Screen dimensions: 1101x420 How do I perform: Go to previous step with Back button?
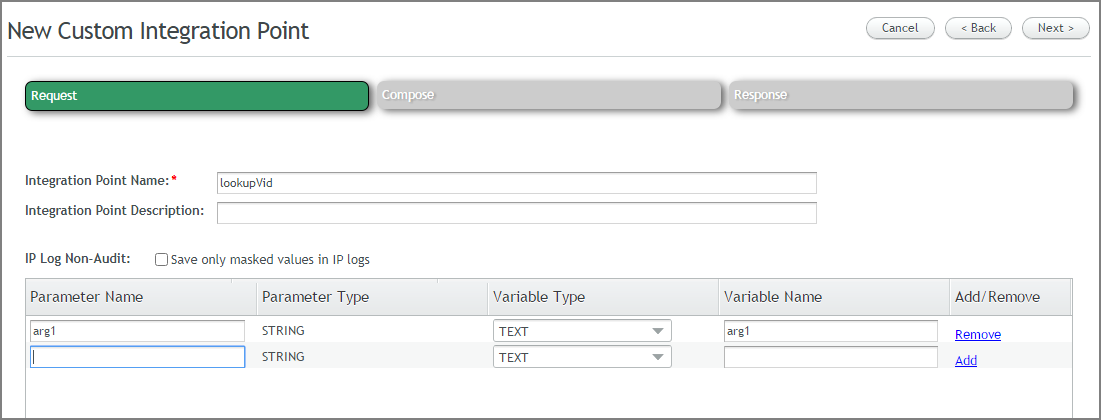click(x=978, y=28)
